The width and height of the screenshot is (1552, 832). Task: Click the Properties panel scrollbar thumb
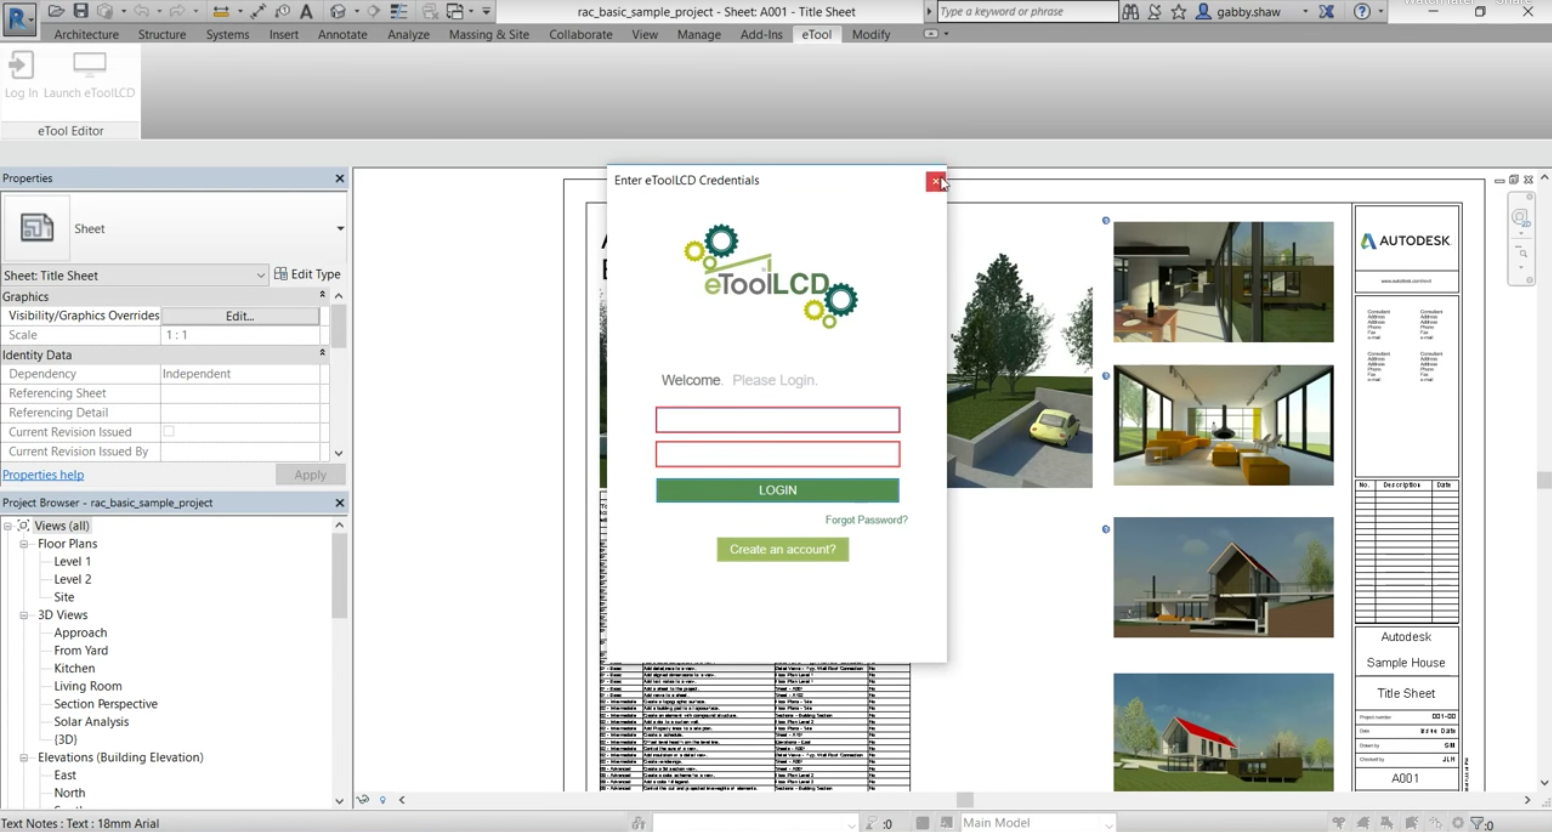(339, 326)
